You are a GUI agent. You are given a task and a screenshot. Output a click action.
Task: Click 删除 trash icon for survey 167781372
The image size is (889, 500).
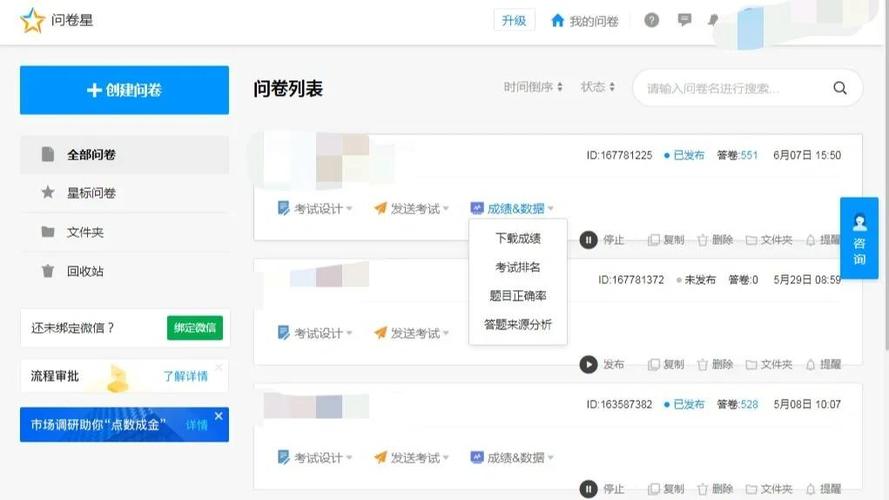(702, 365)
